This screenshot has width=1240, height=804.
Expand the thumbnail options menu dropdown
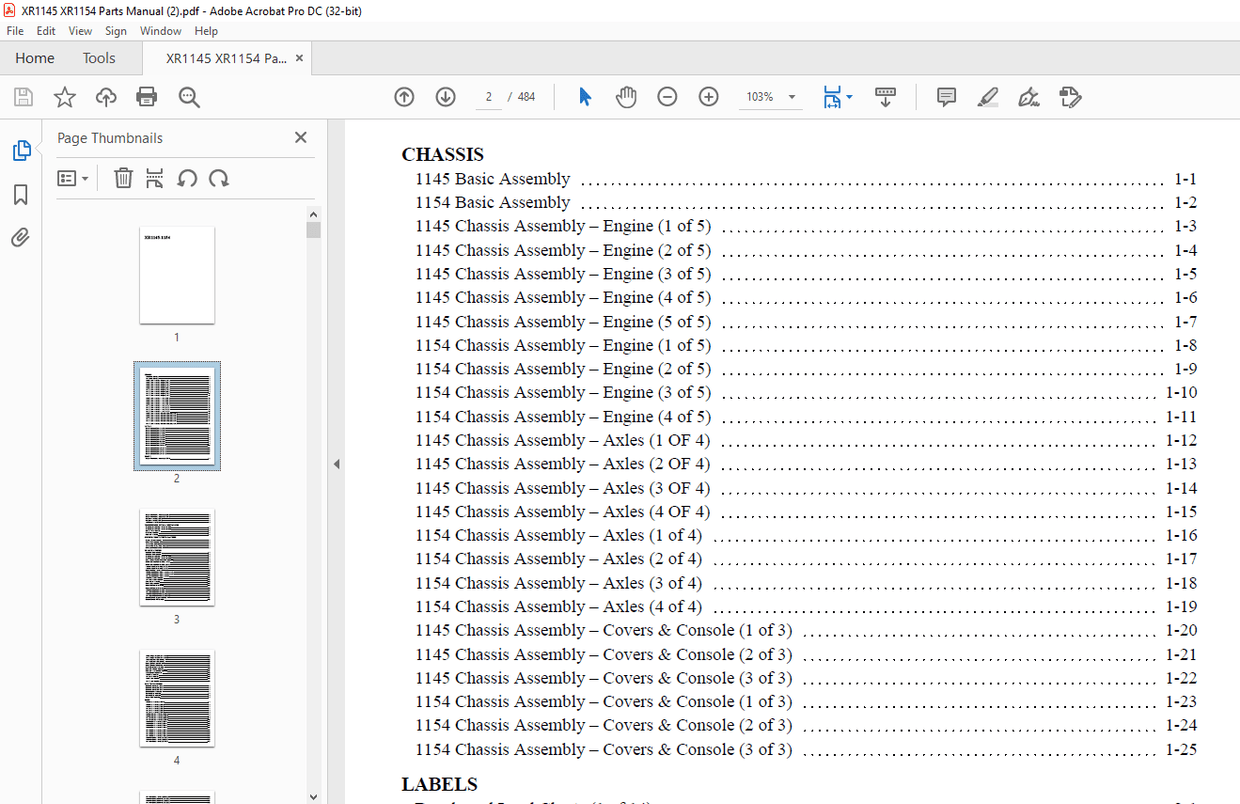pyautogui.click(x=73, y=179)
